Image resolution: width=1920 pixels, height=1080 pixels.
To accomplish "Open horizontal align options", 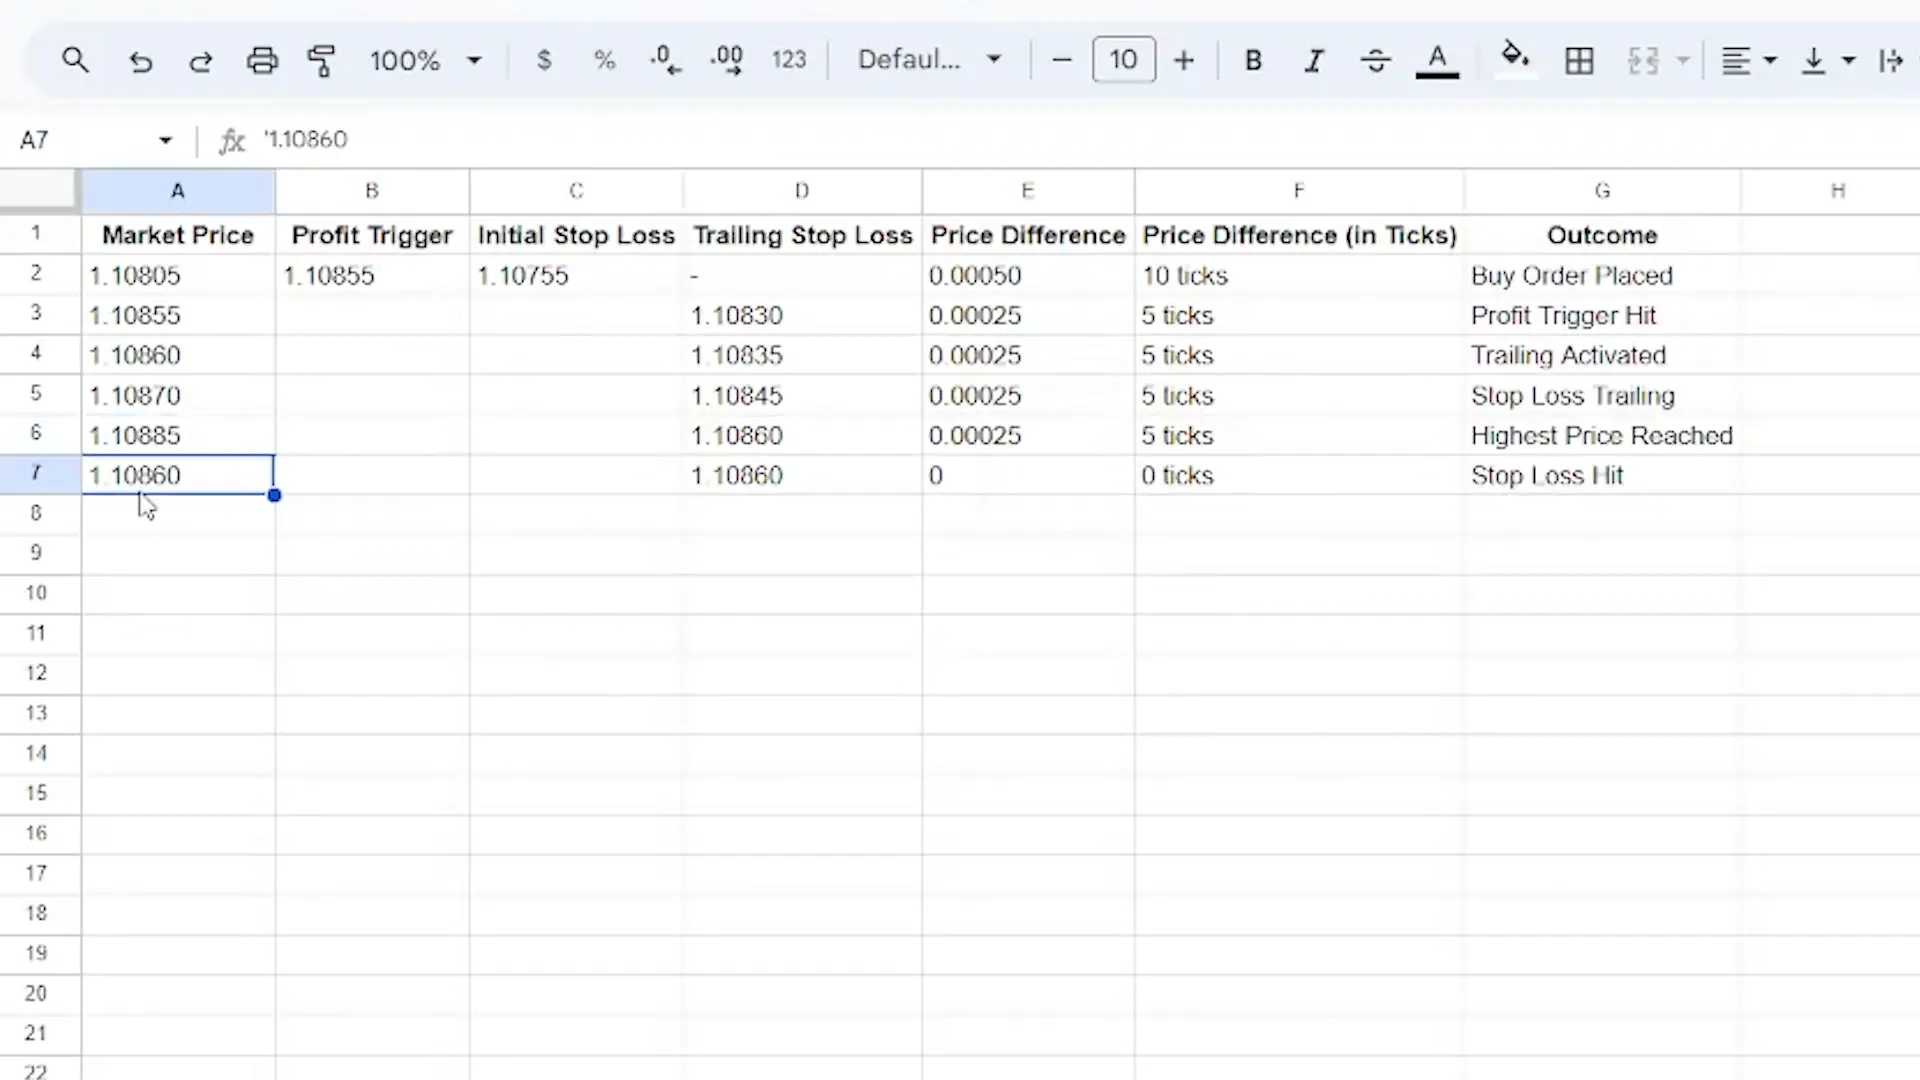I will [1747, 61].
